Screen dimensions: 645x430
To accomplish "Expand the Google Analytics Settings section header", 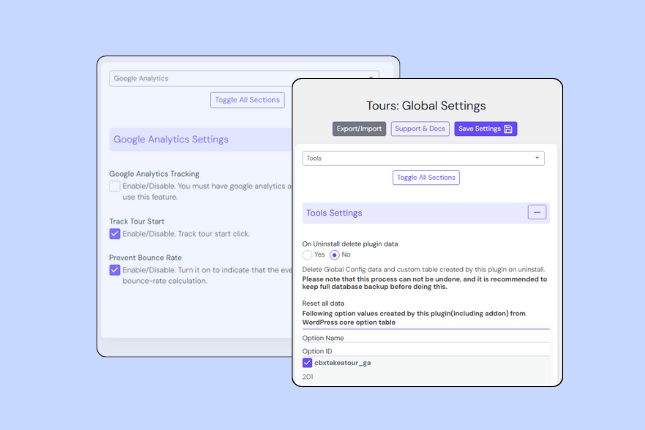I will click(x=171, y=139).
